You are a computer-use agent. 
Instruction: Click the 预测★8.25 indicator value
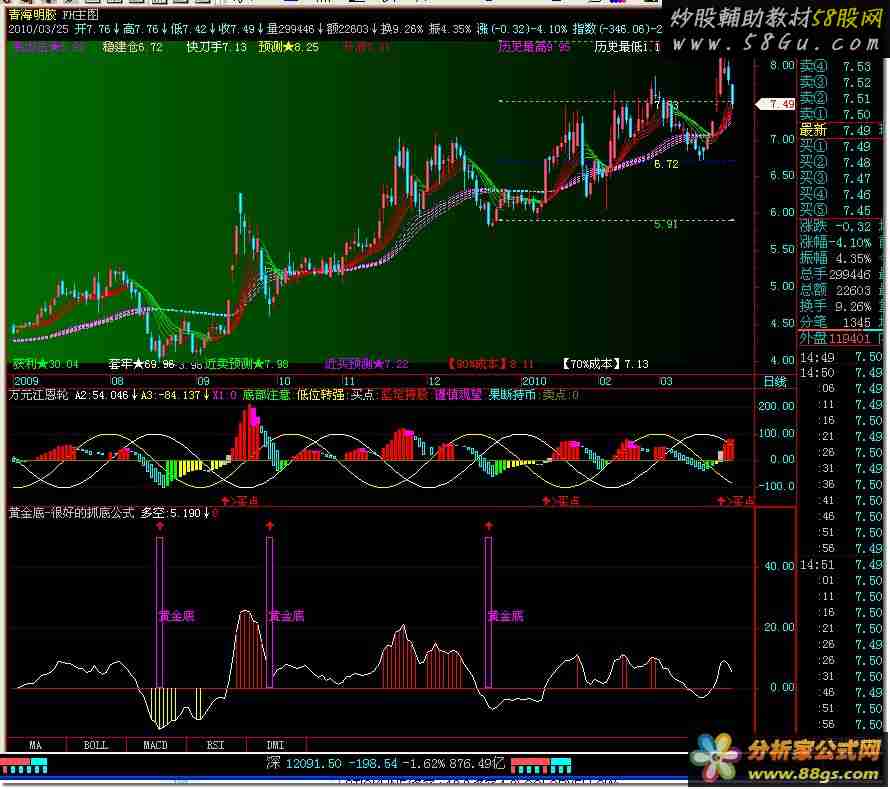[x=288, y=47]
